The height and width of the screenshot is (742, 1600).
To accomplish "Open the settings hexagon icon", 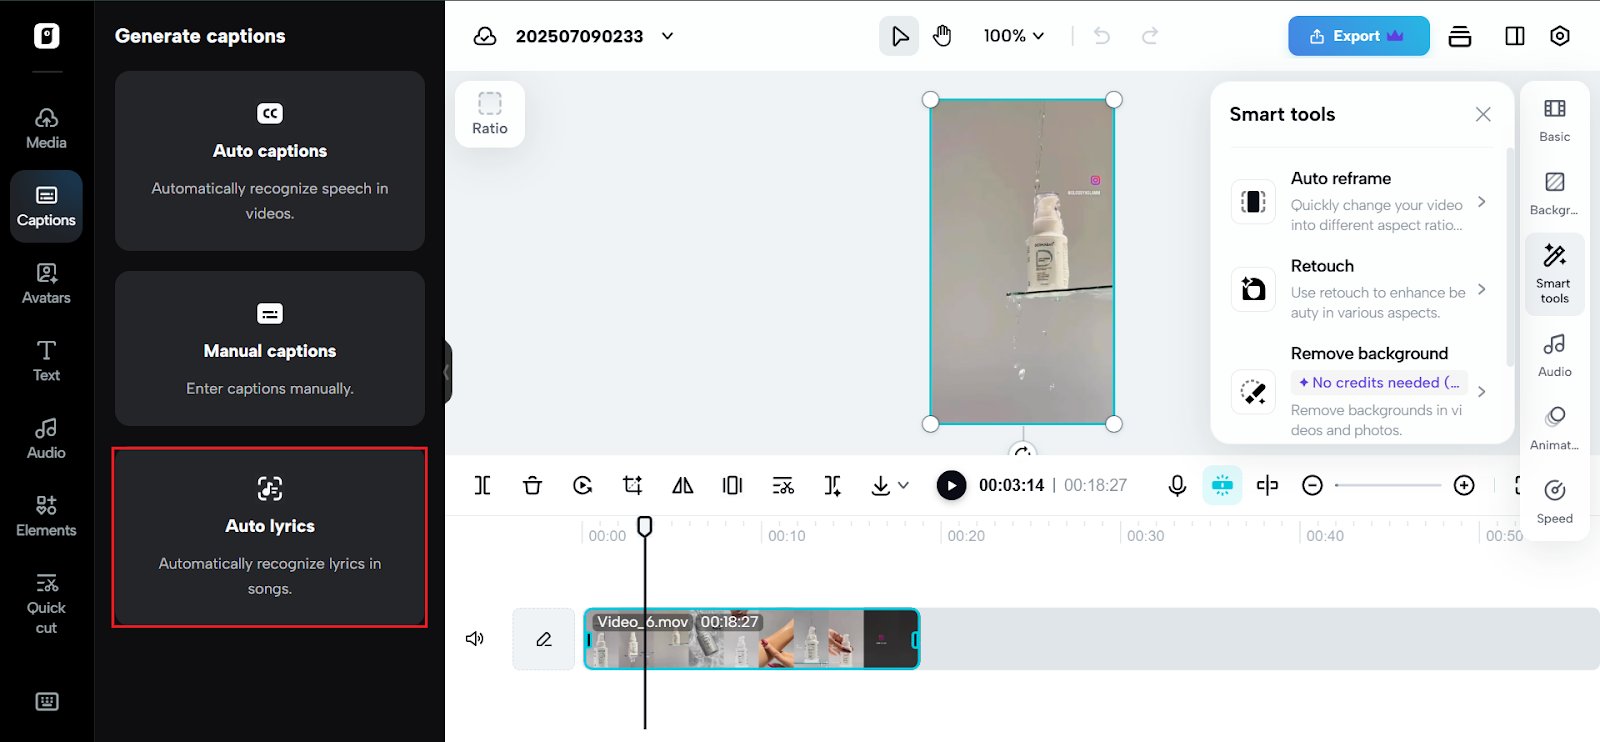I will (1559, 36).
